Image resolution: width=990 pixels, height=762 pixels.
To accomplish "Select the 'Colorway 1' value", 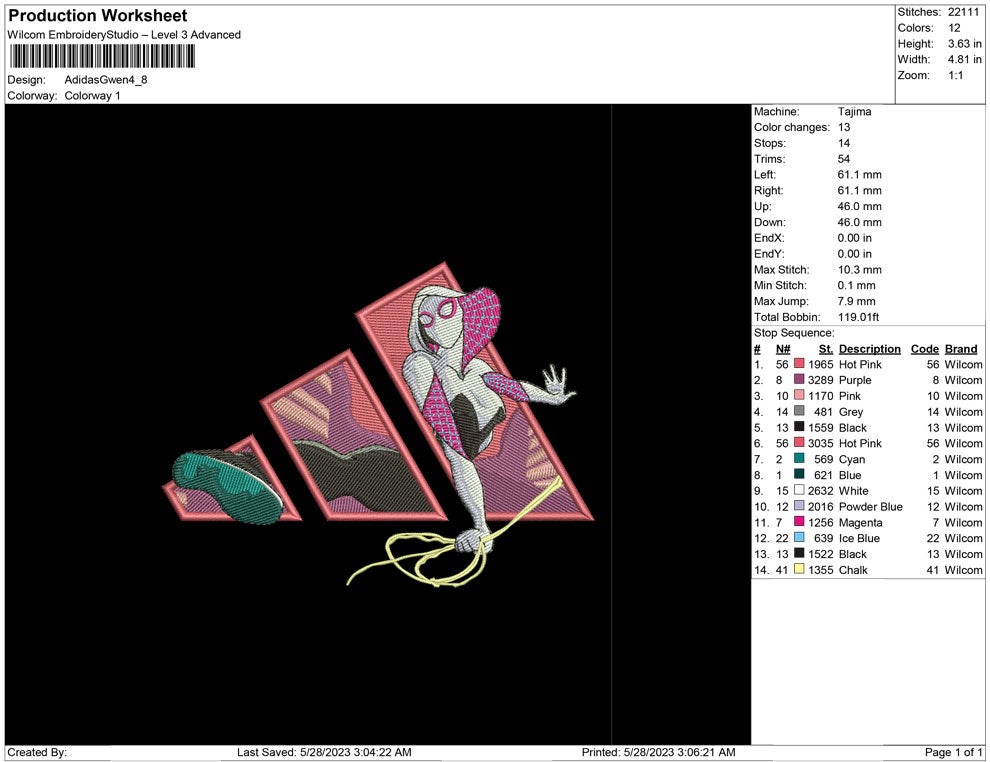I will click(x=92, y=96).
